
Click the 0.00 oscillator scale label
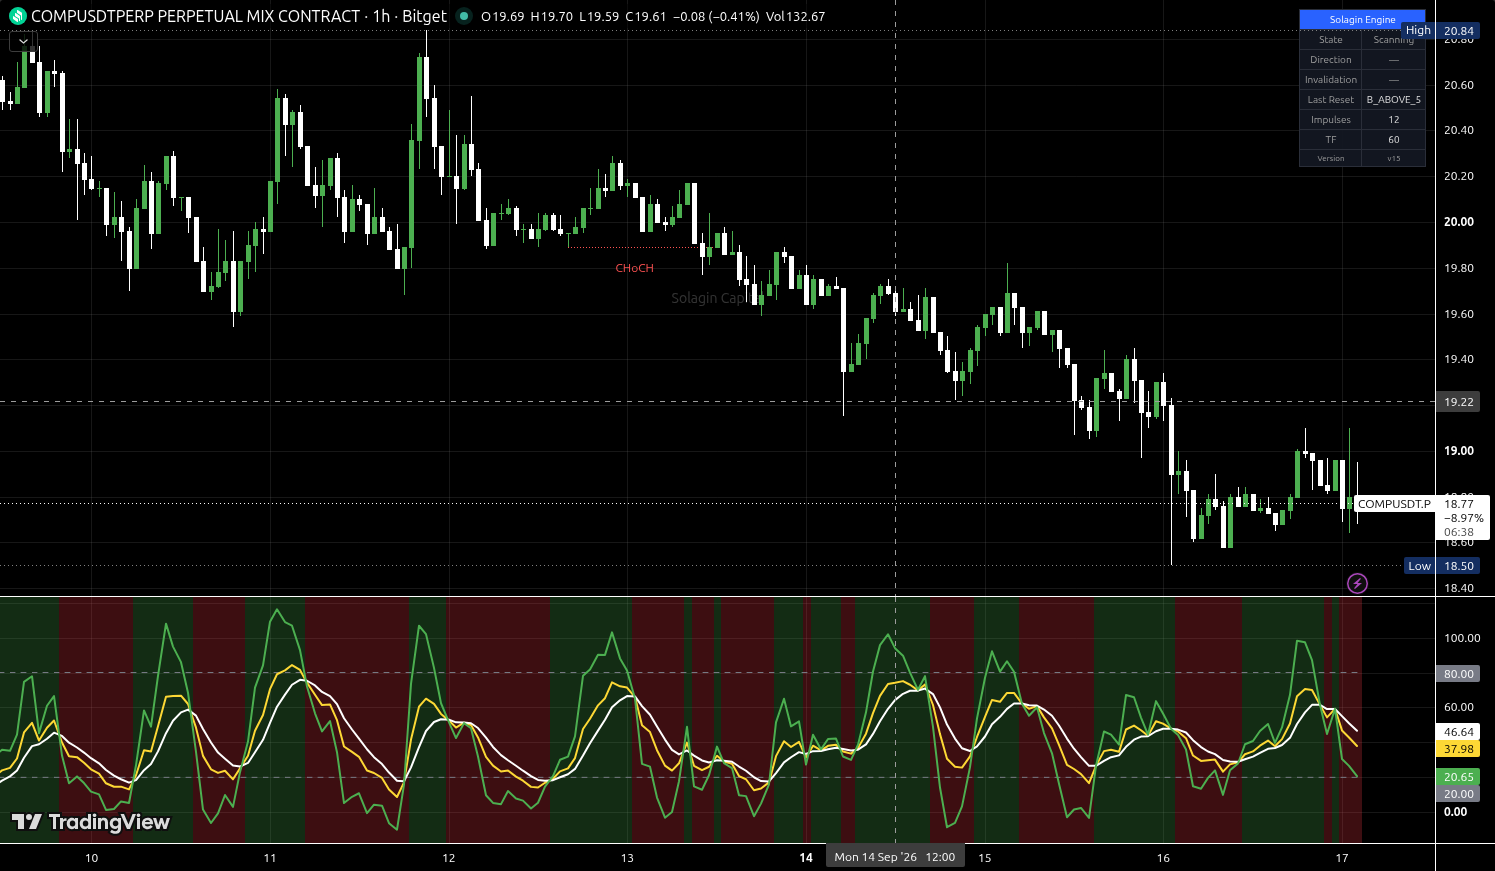pyautogui.click(x=1456, y=812)
